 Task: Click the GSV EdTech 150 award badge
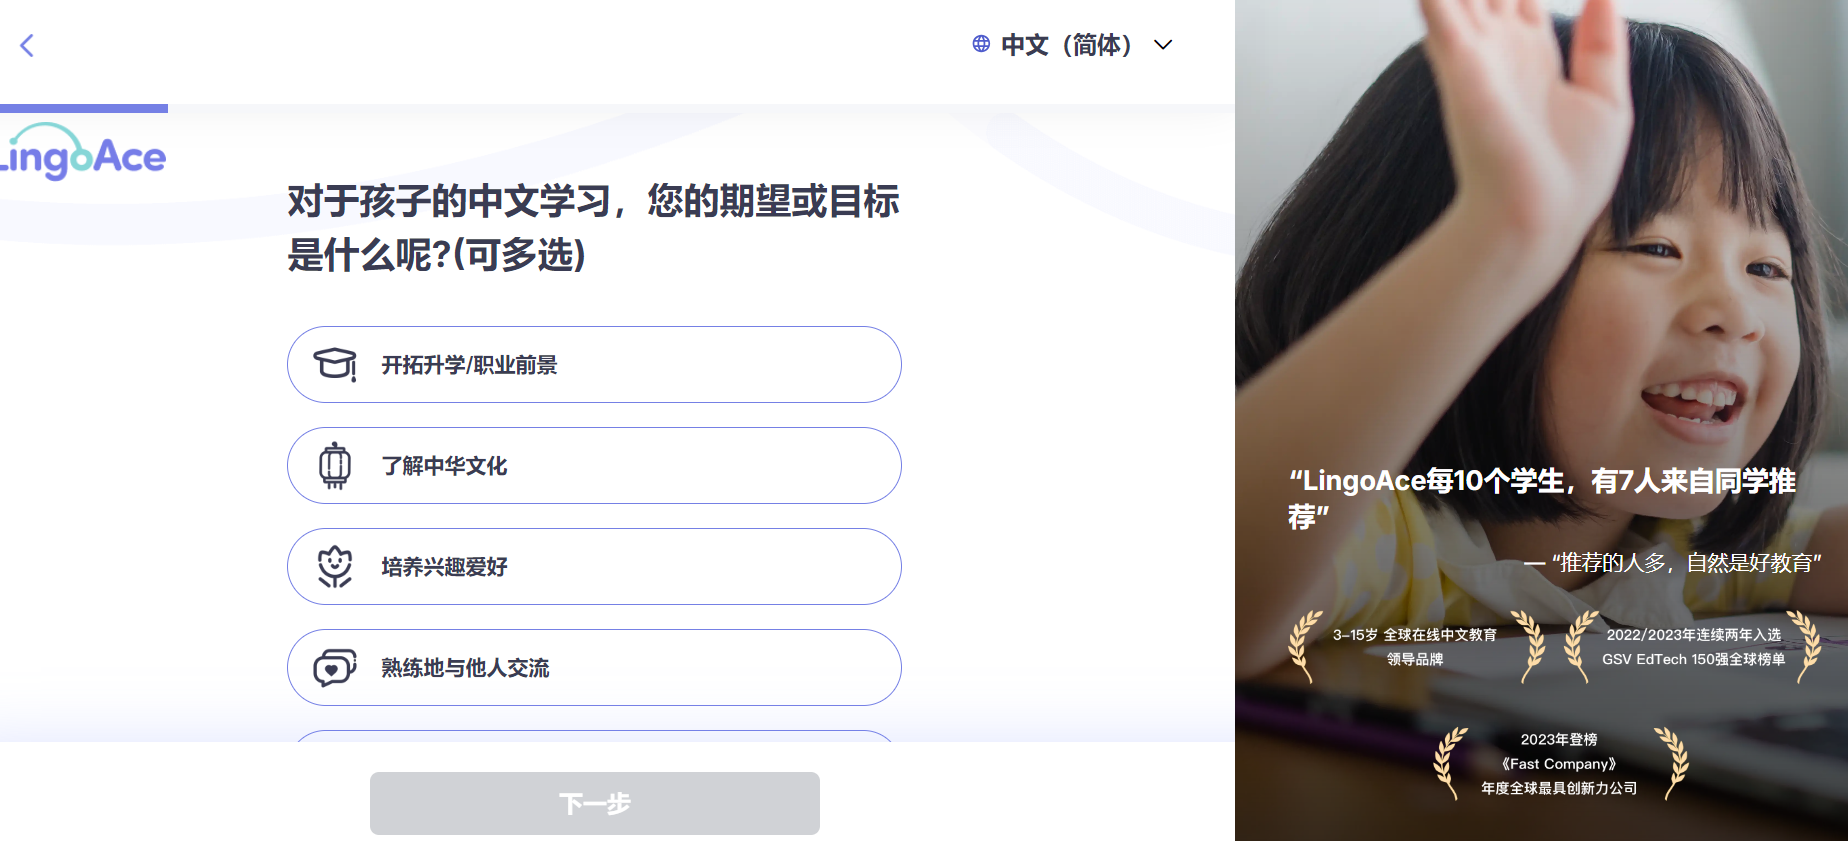(x=1693, y=647)
